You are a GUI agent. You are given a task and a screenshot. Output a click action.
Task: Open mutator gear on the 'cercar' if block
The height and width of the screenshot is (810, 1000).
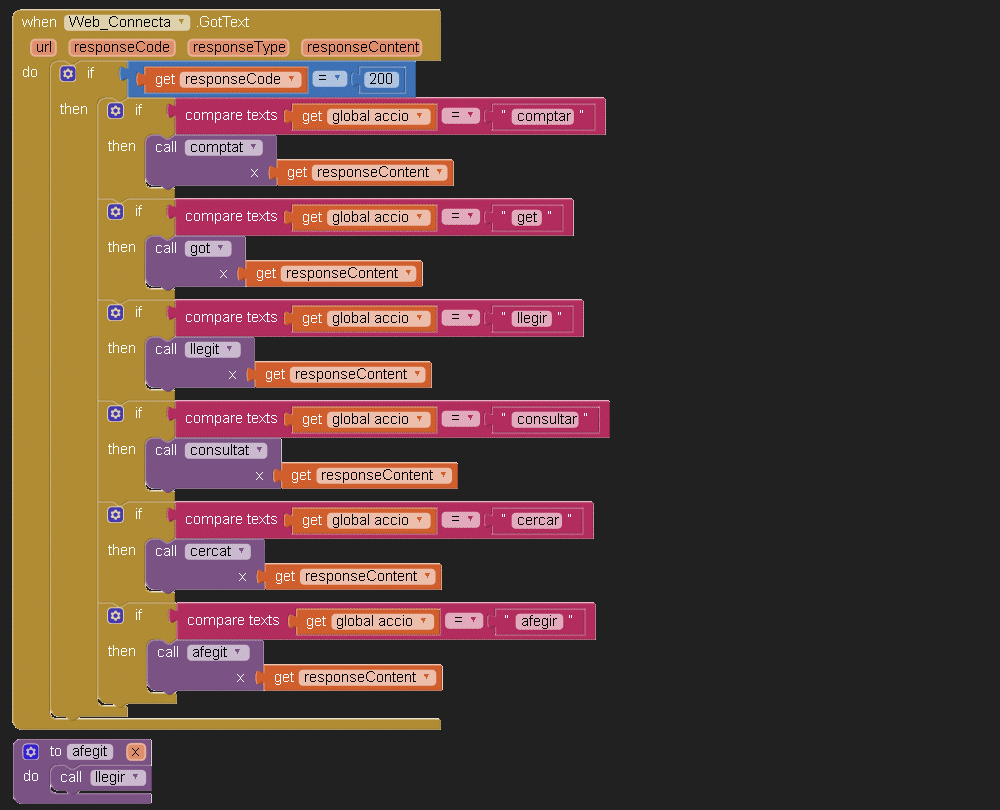tap(115, 515)
